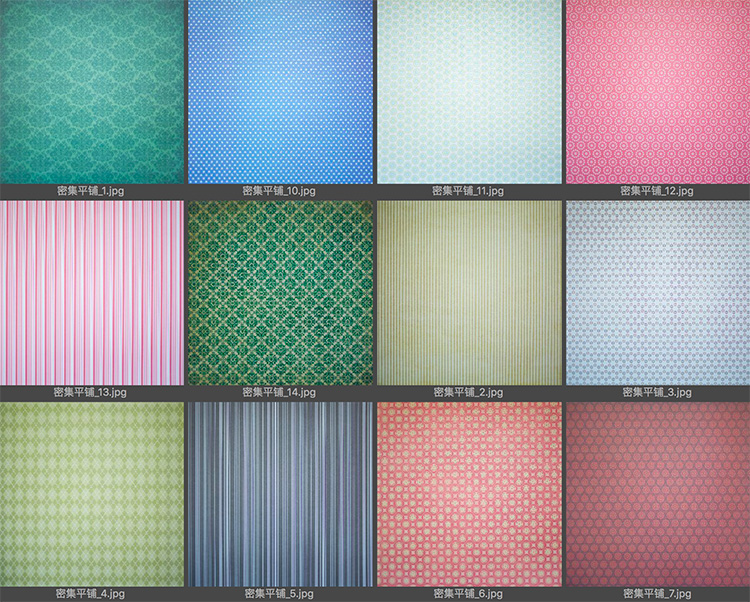Select the label 密集平铺_7.jpg
Viewport: 750px width, 602px height.
click(657, 593)
